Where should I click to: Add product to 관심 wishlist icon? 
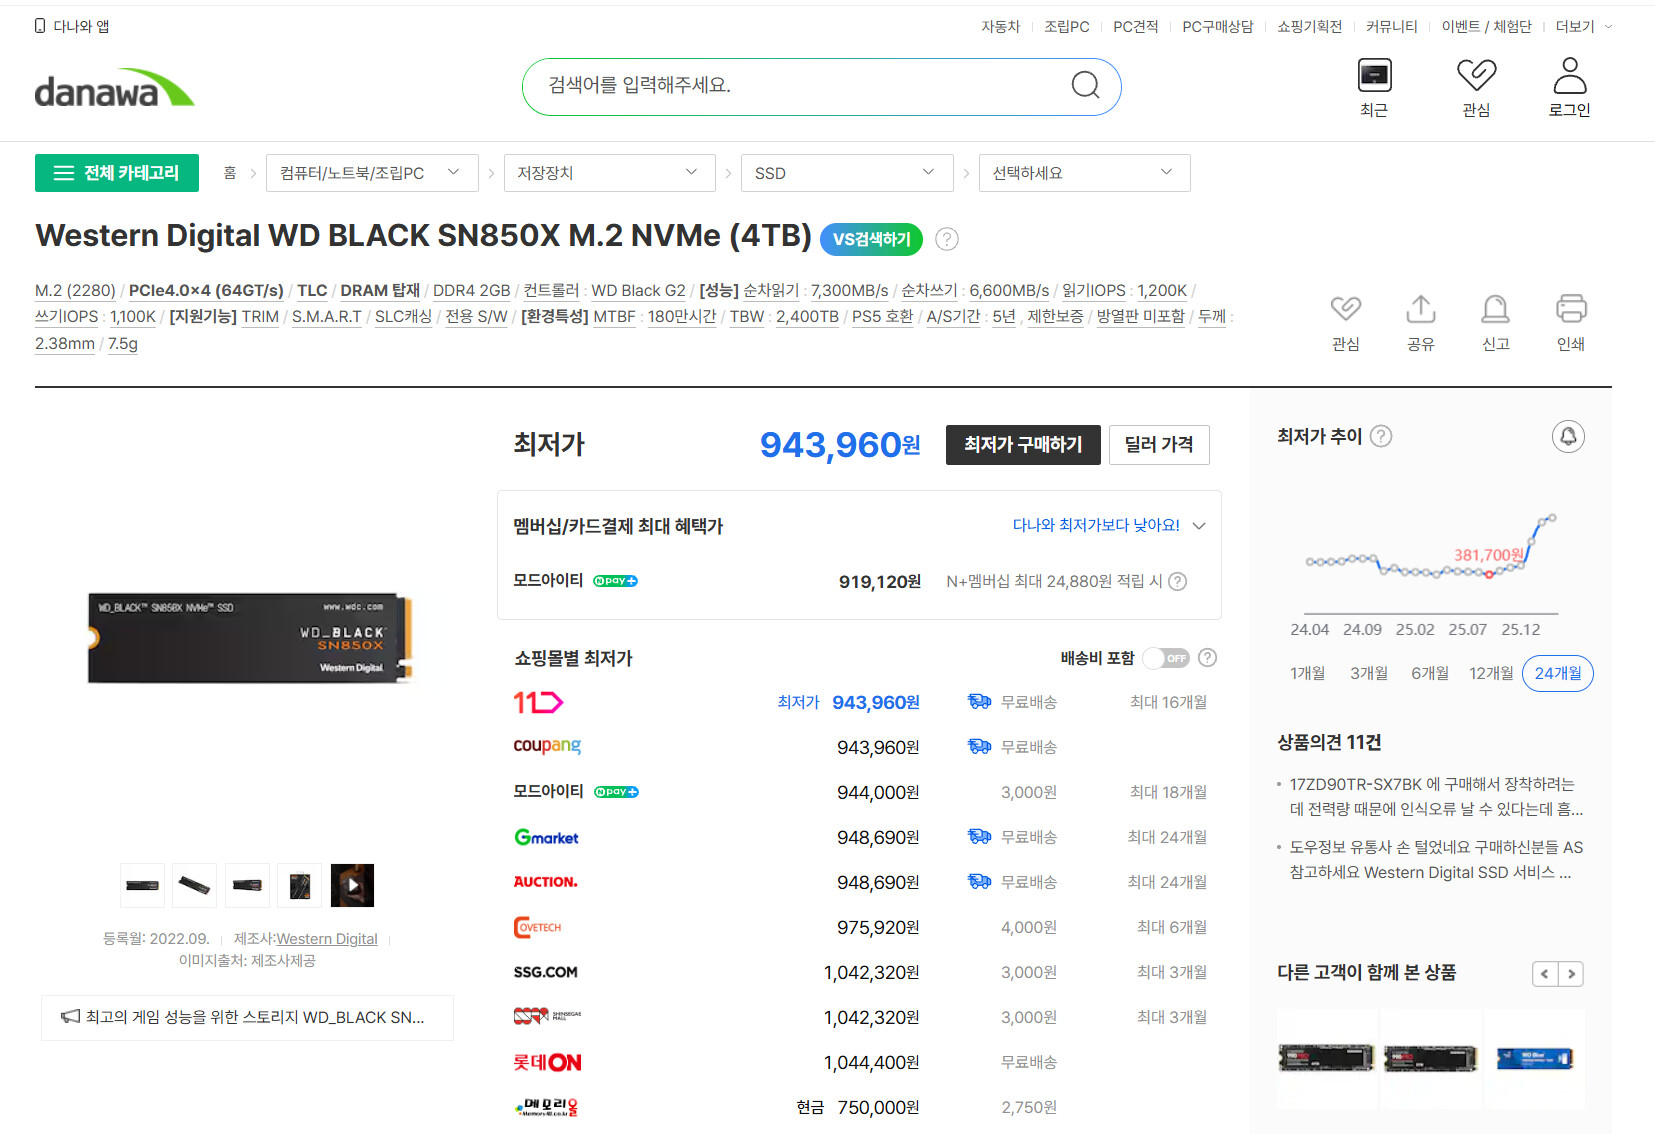[x=1346, y=322]
